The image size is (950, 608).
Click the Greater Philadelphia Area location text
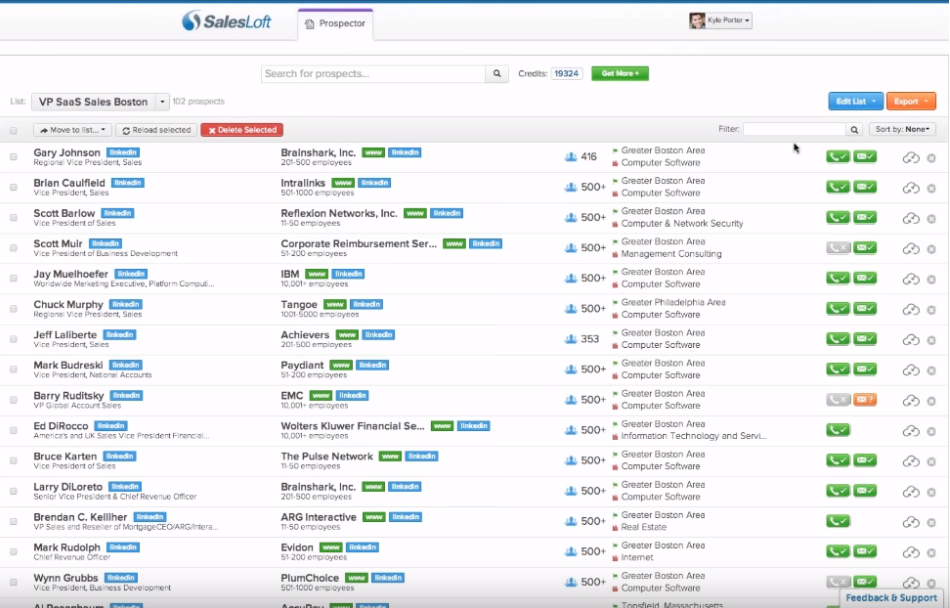[673, 302]
